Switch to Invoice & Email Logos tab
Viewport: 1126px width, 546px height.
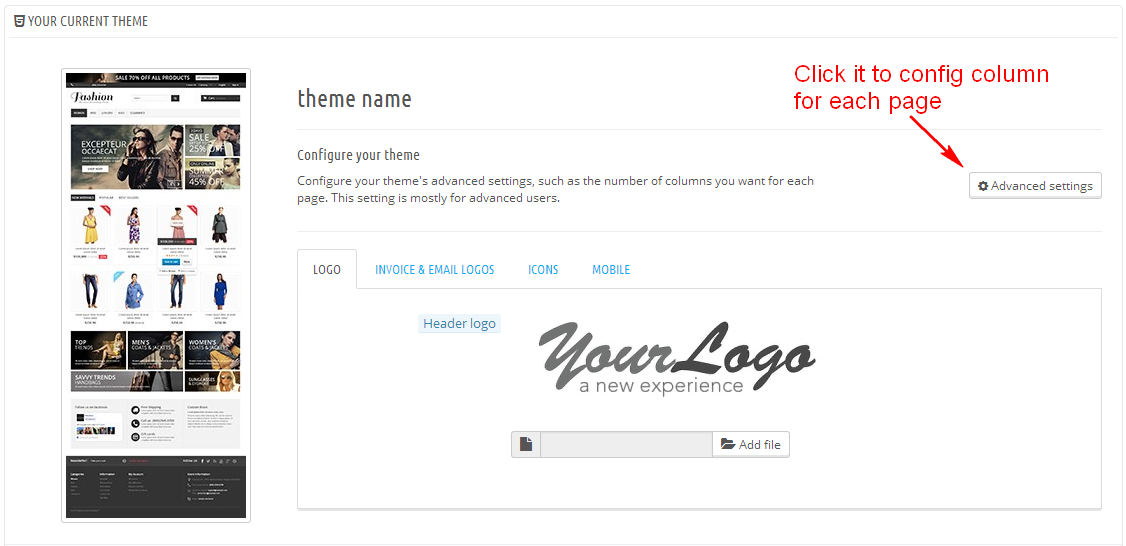(x=434, y=270)
